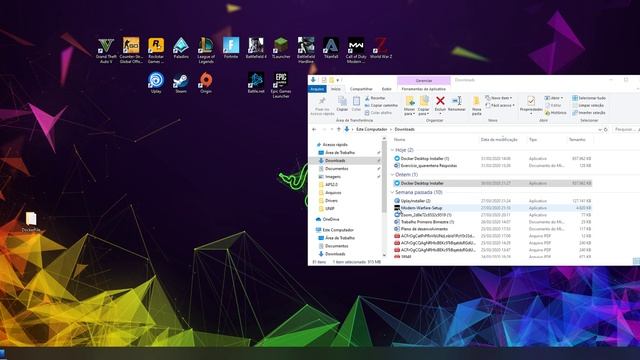Select the Battlefield Hardline desktop icon
The image size is (640, 360).
pos(306,50)
